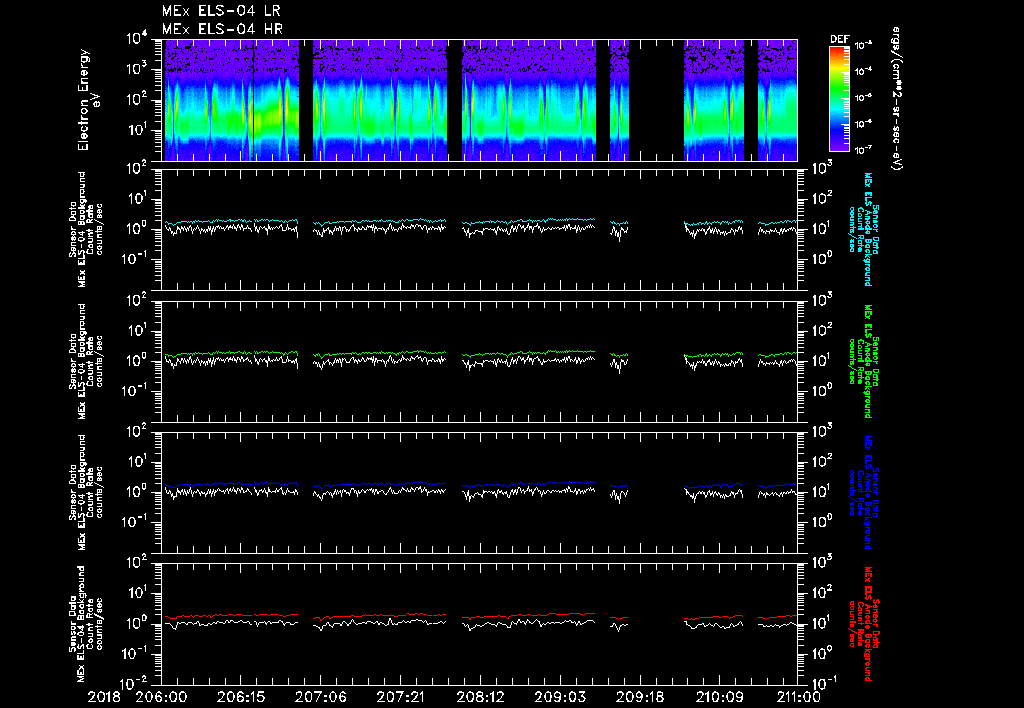This screenshot has width=1024, height=708.
Task: Click the "Electron Energy eV" axis label
Action: [x=88, y=100]
